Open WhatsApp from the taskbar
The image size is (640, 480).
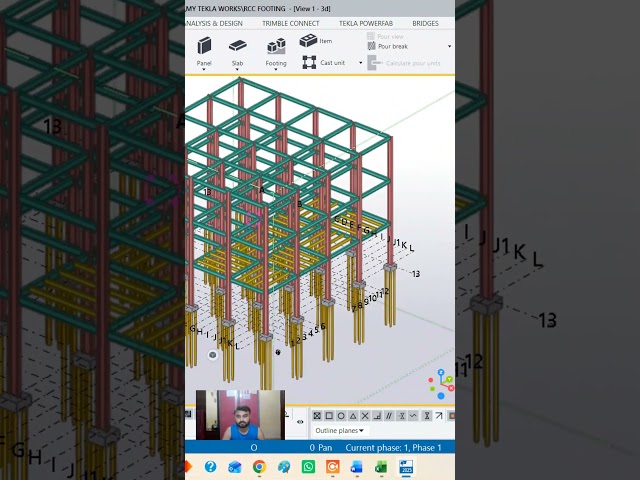tap(309, 467)
